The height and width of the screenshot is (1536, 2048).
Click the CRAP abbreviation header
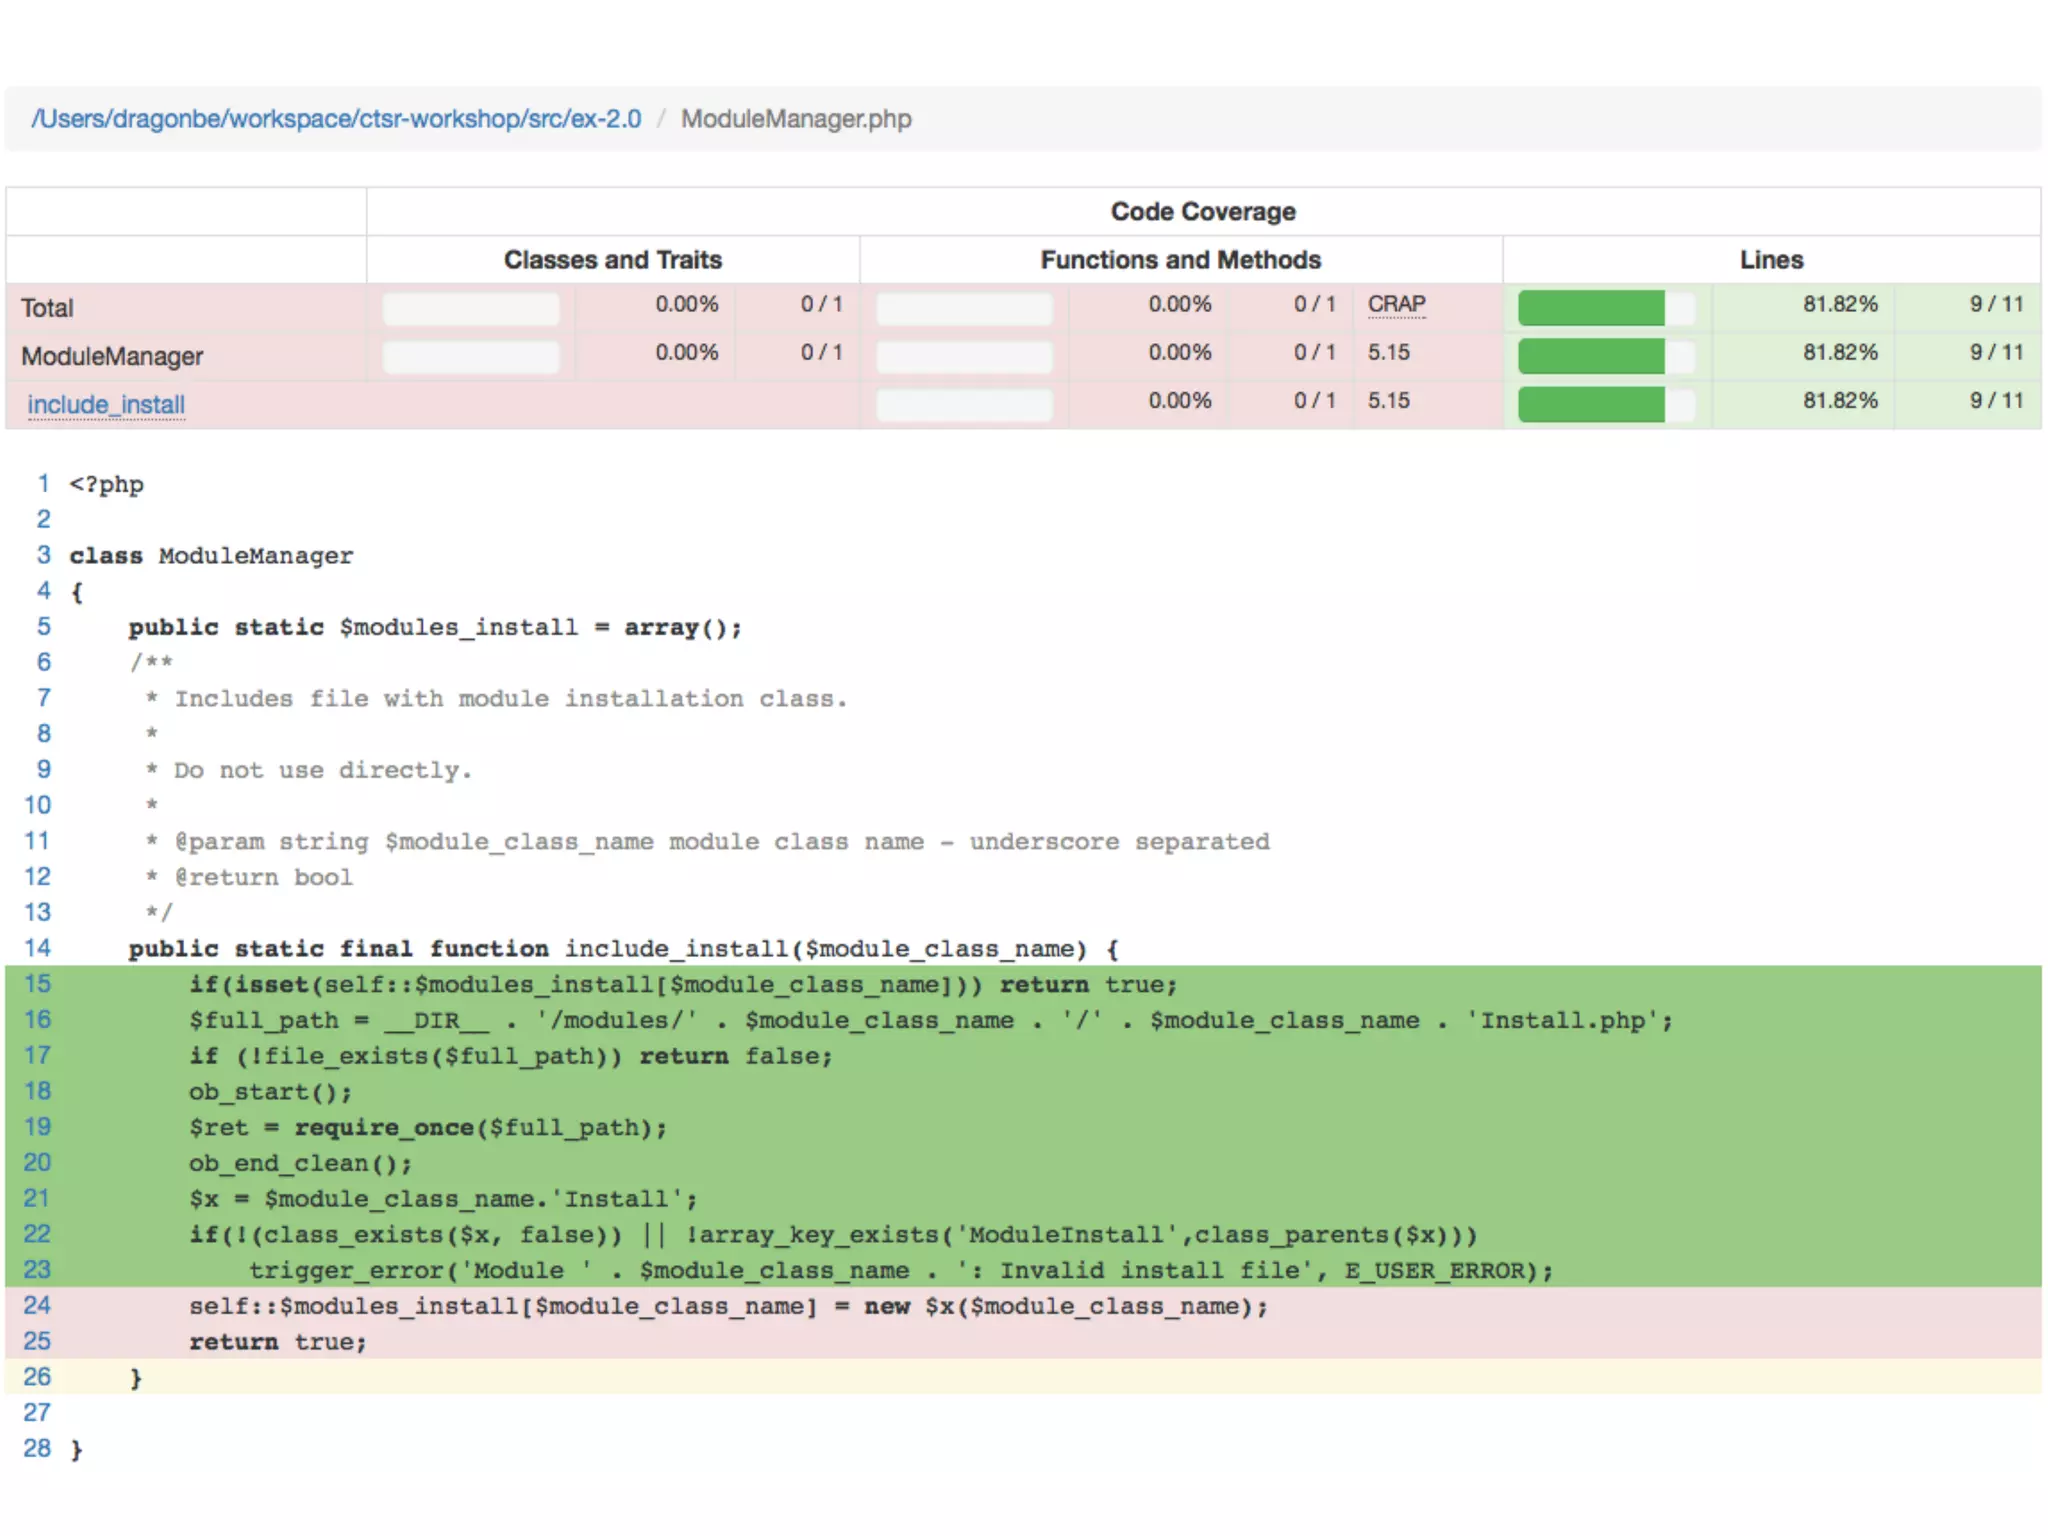1396,304
